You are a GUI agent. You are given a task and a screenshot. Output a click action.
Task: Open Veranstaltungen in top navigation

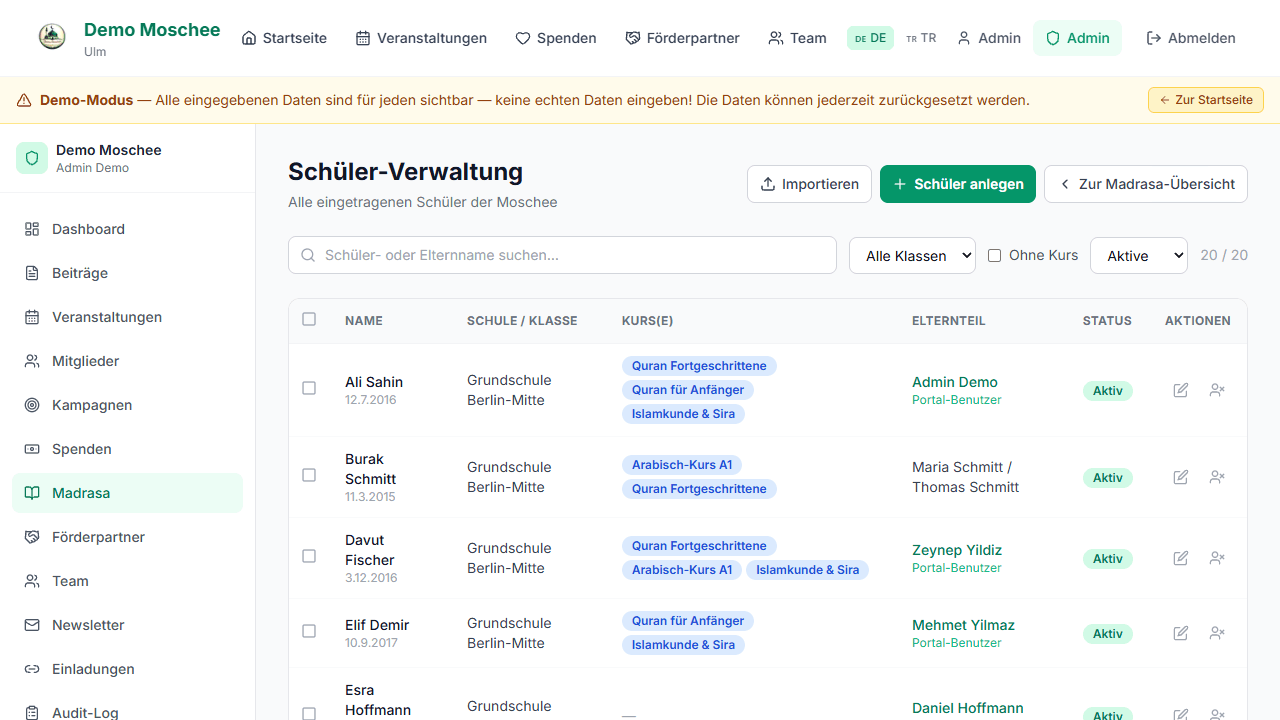(x=422, y=38)
